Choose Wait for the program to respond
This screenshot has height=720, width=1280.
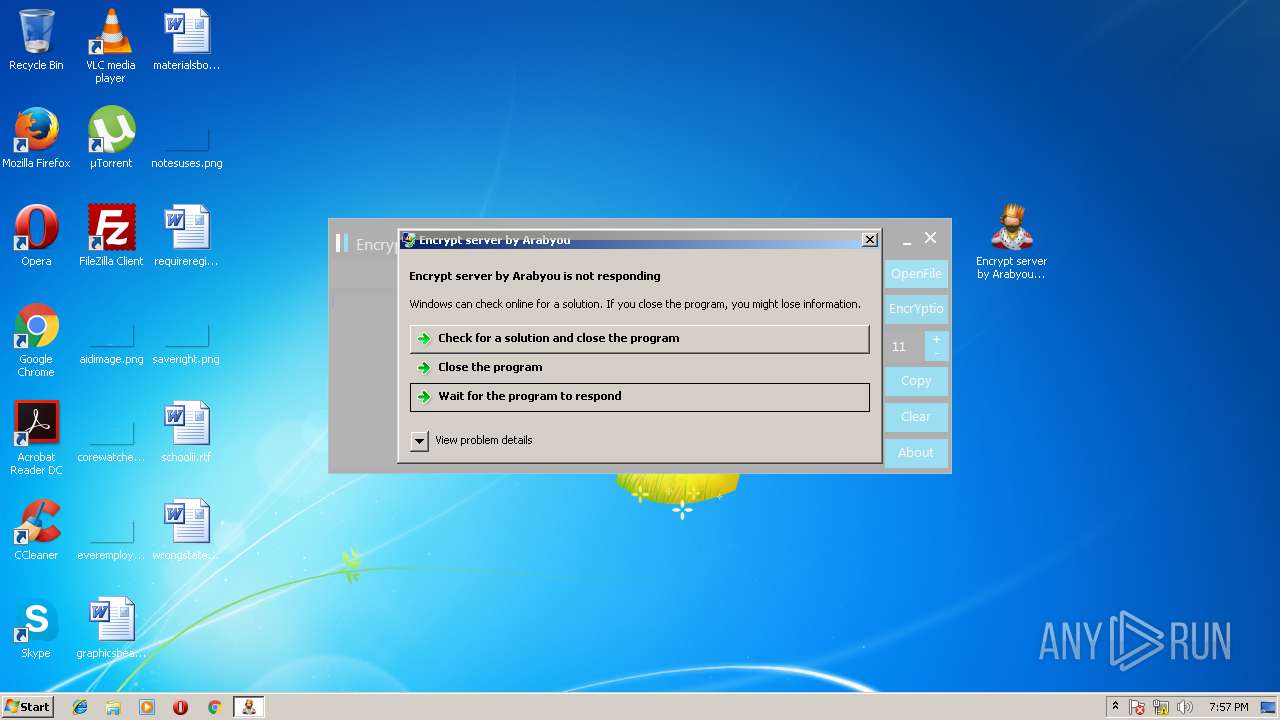(x=639, y=397)
